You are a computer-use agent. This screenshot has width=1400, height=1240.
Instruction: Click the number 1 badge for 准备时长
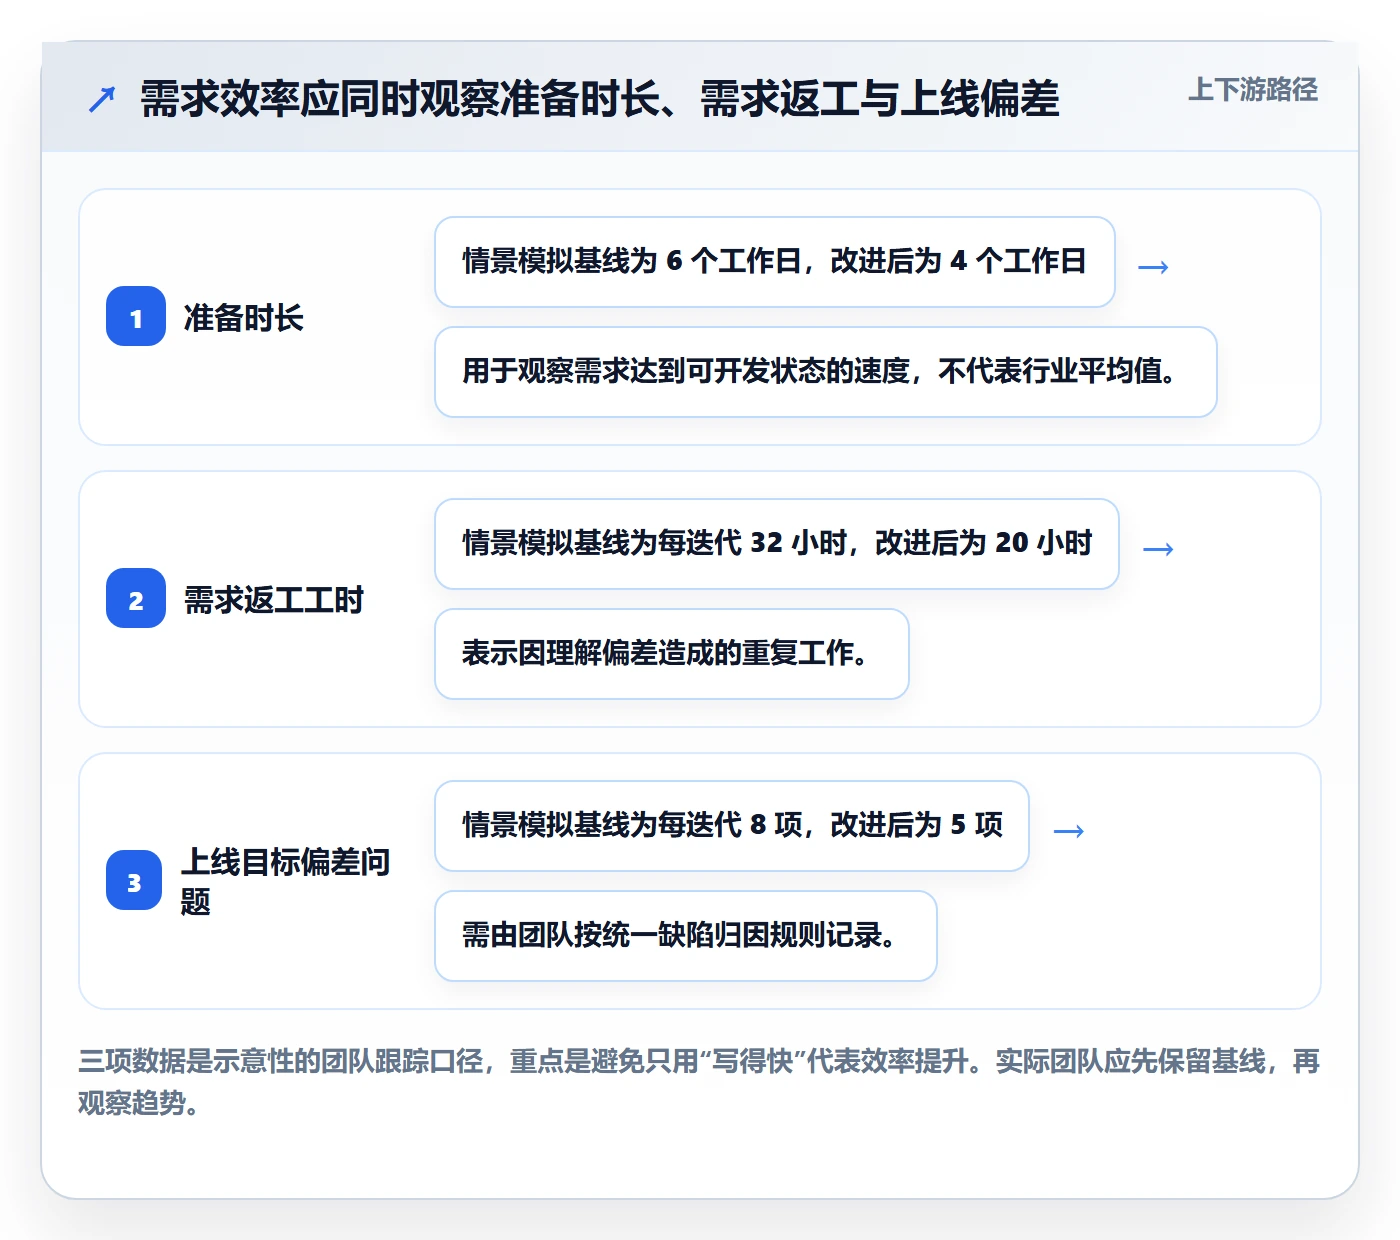point(136,317)
